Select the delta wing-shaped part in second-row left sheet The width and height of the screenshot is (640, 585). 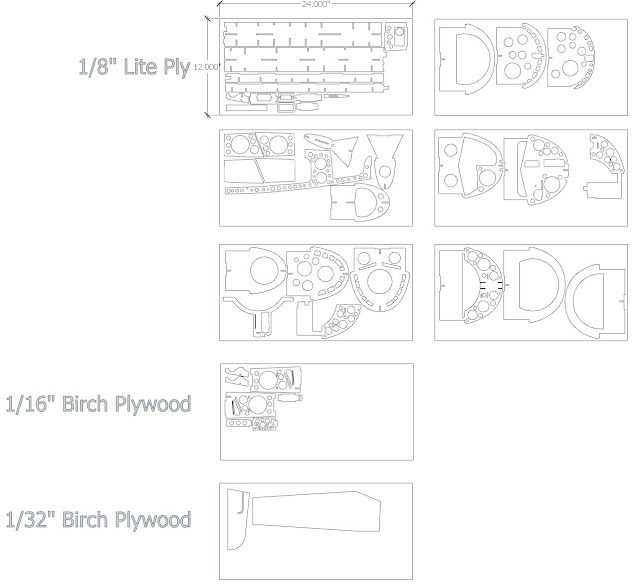click(332, 150)
